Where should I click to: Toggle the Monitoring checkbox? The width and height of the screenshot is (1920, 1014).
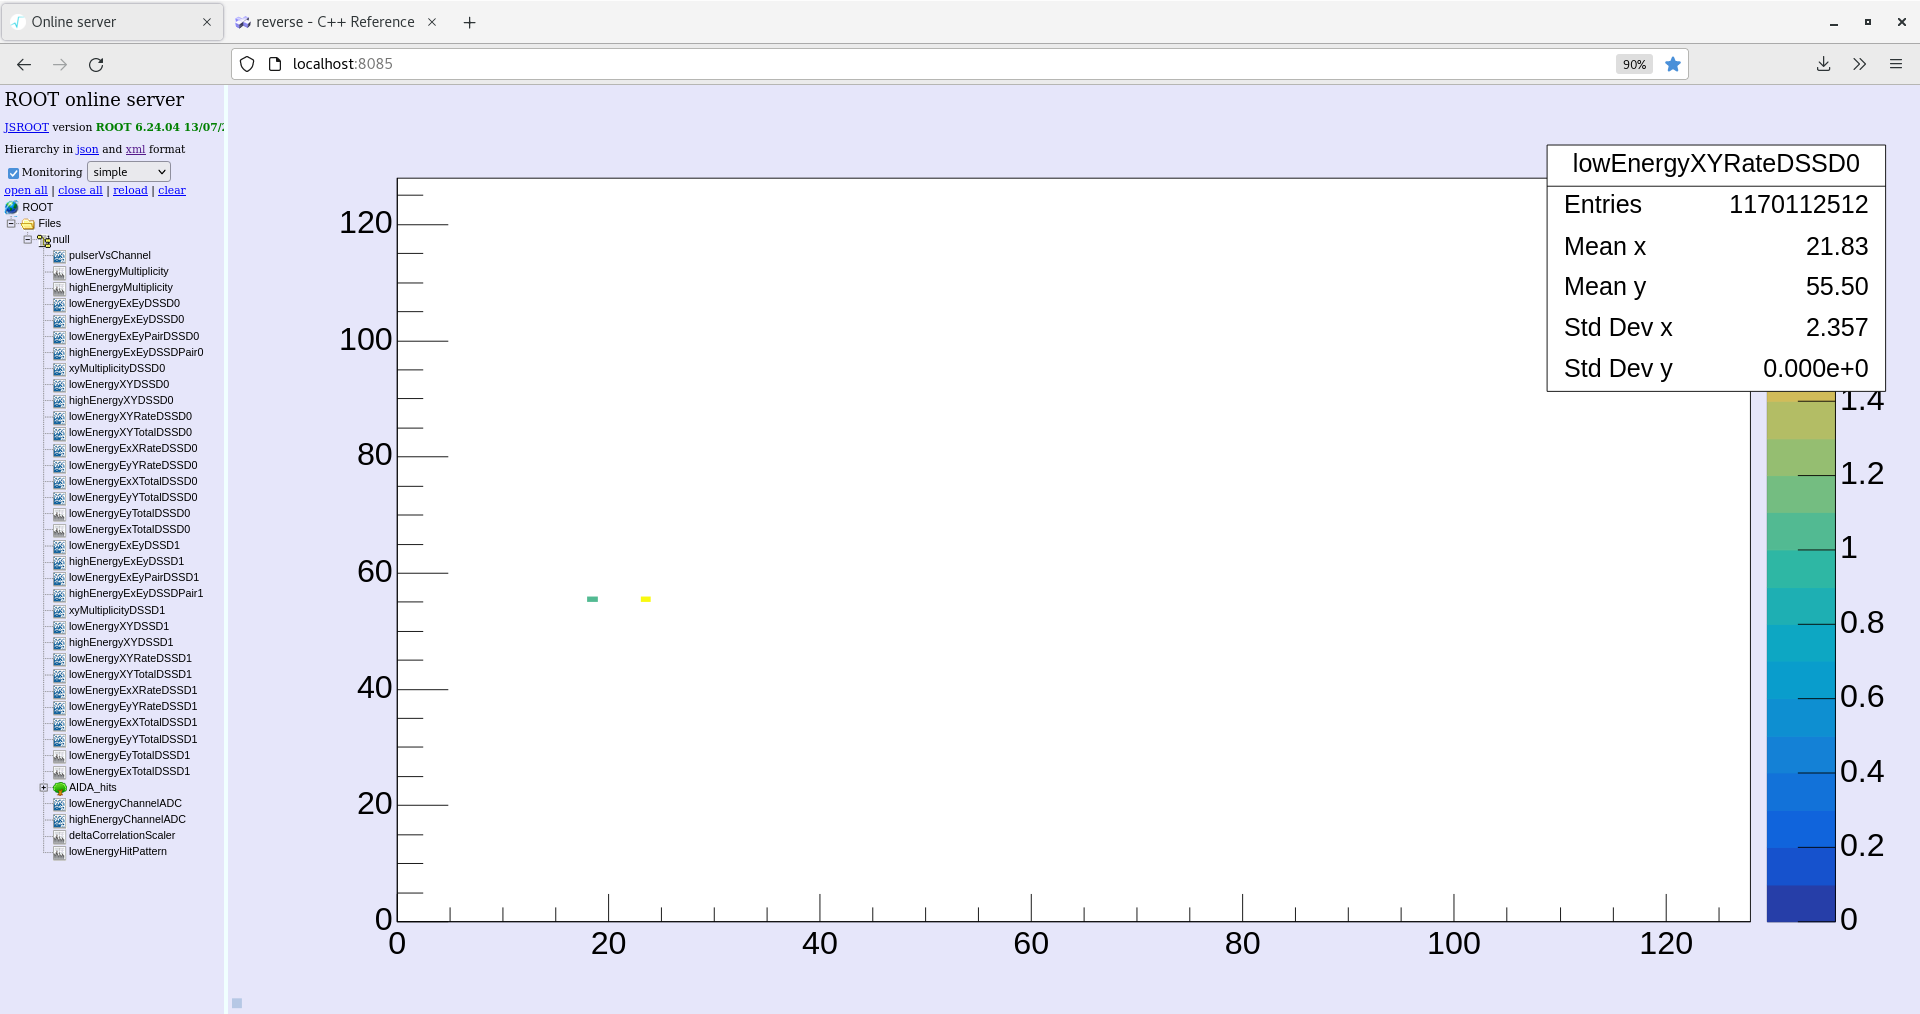pos(13,173)
